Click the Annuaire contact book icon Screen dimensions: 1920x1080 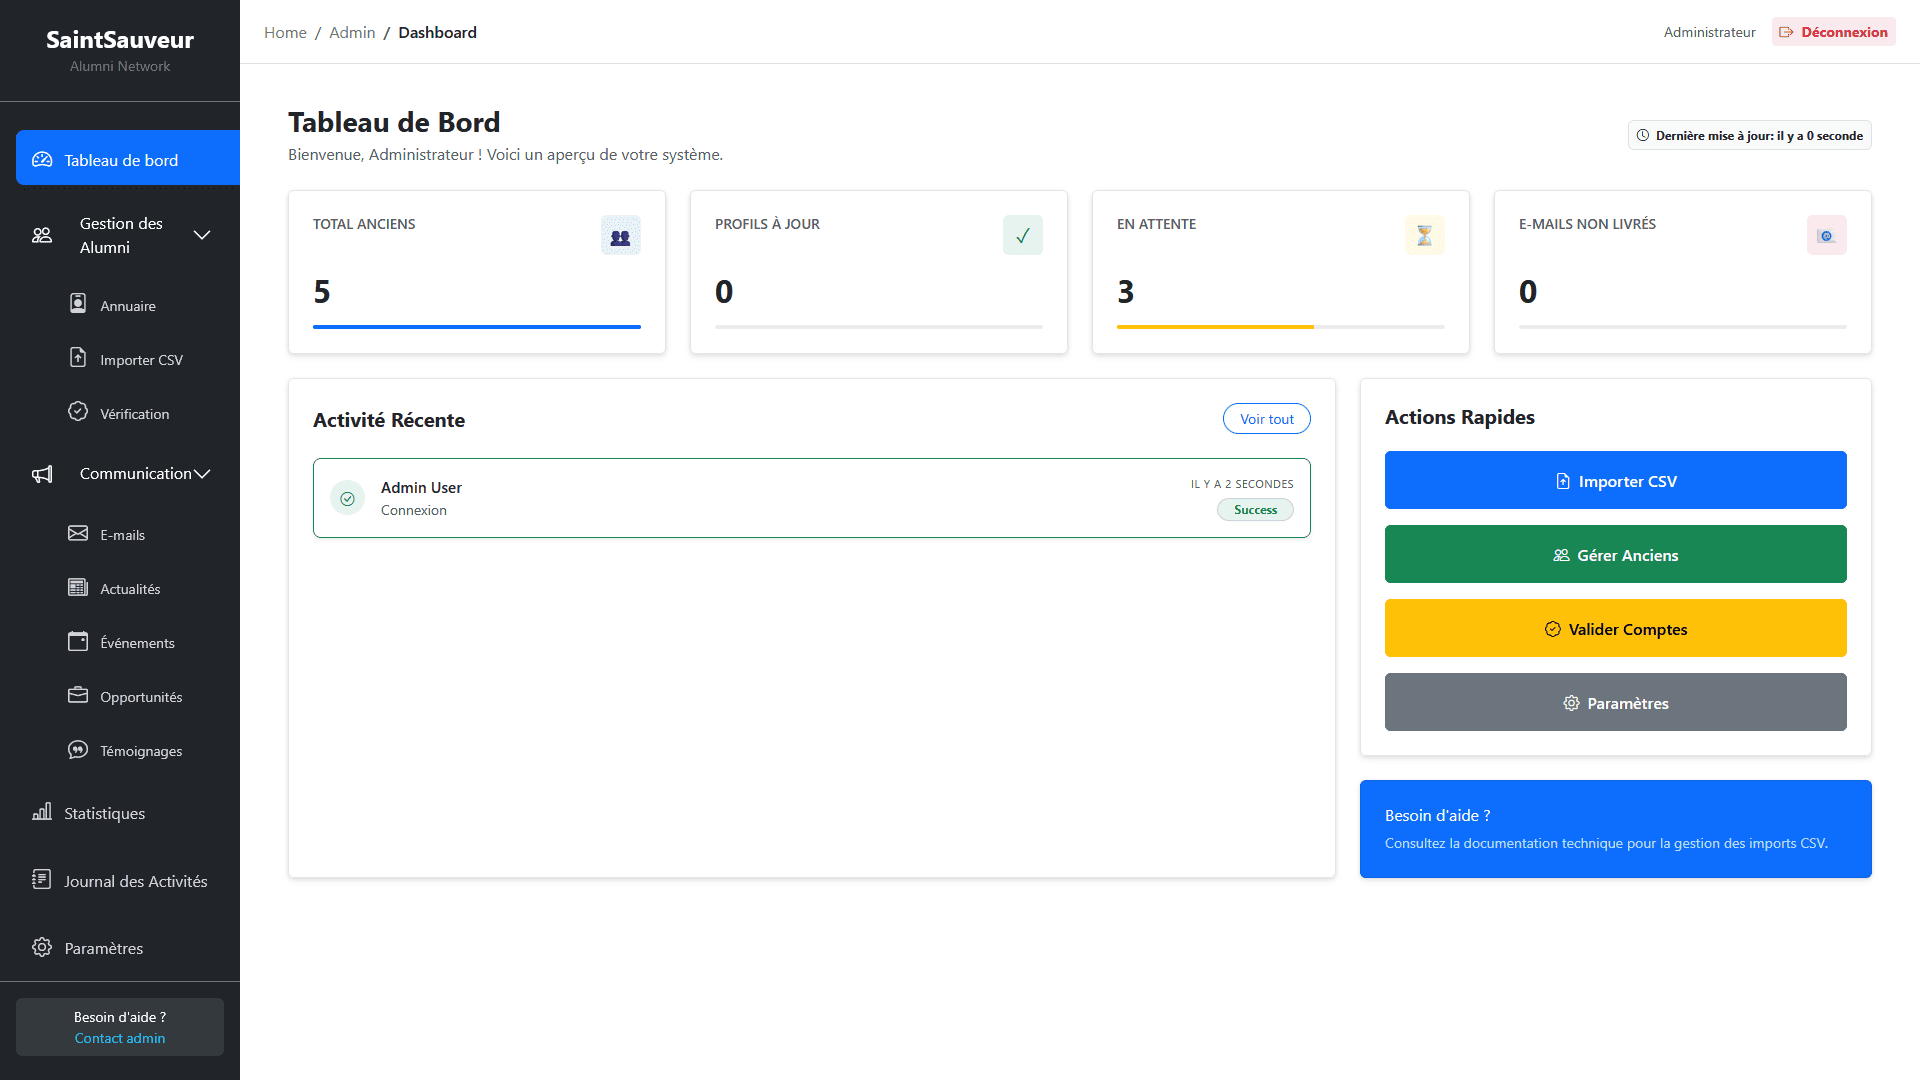pyautogui.click(x=78, y=304)
